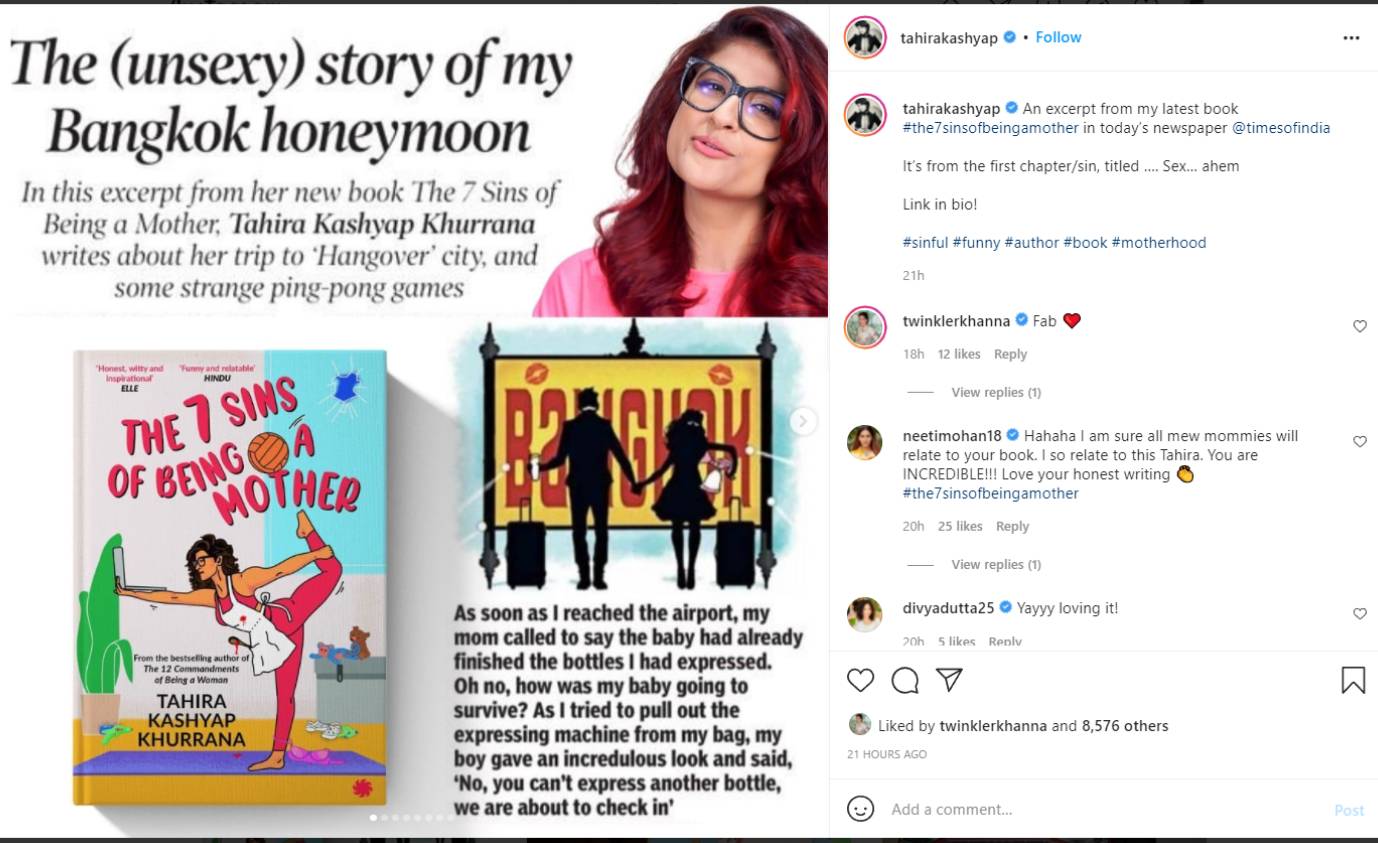Viewport: 1378px width, 843px height.
Task: Open #the7sinsofbeingamother hashtag in caption
Action: (990, 128)
